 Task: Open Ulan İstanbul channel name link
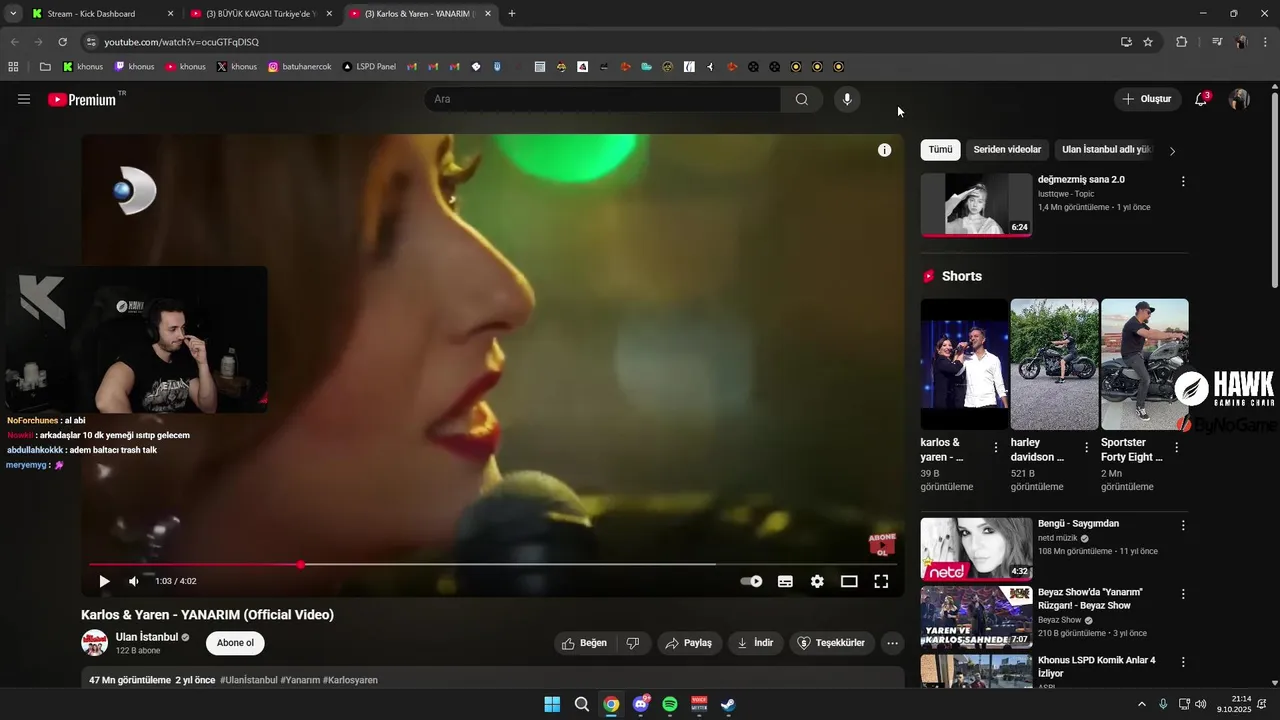click(x=146, y=637)
